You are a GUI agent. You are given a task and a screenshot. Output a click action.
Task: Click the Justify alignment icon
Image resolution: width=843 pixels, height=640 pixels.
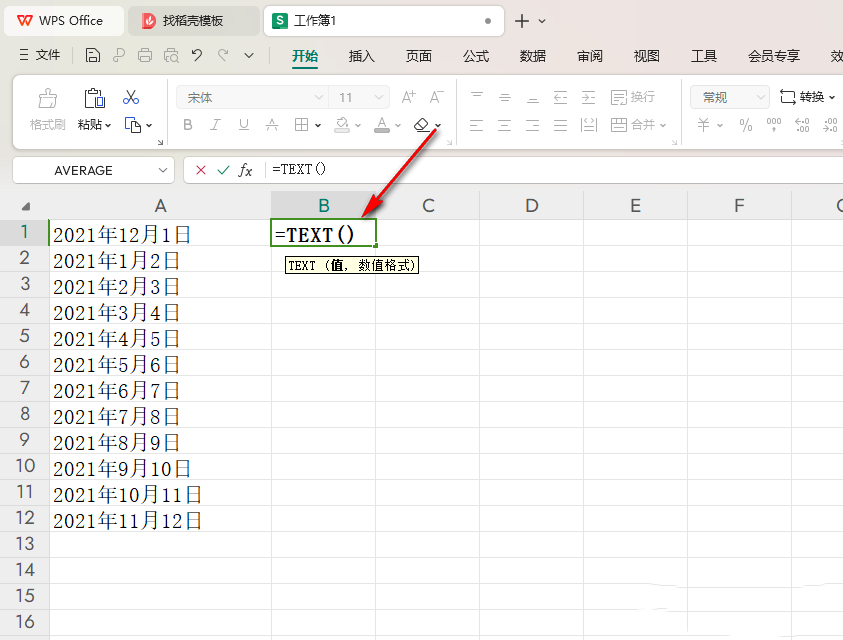click(560, 125)
